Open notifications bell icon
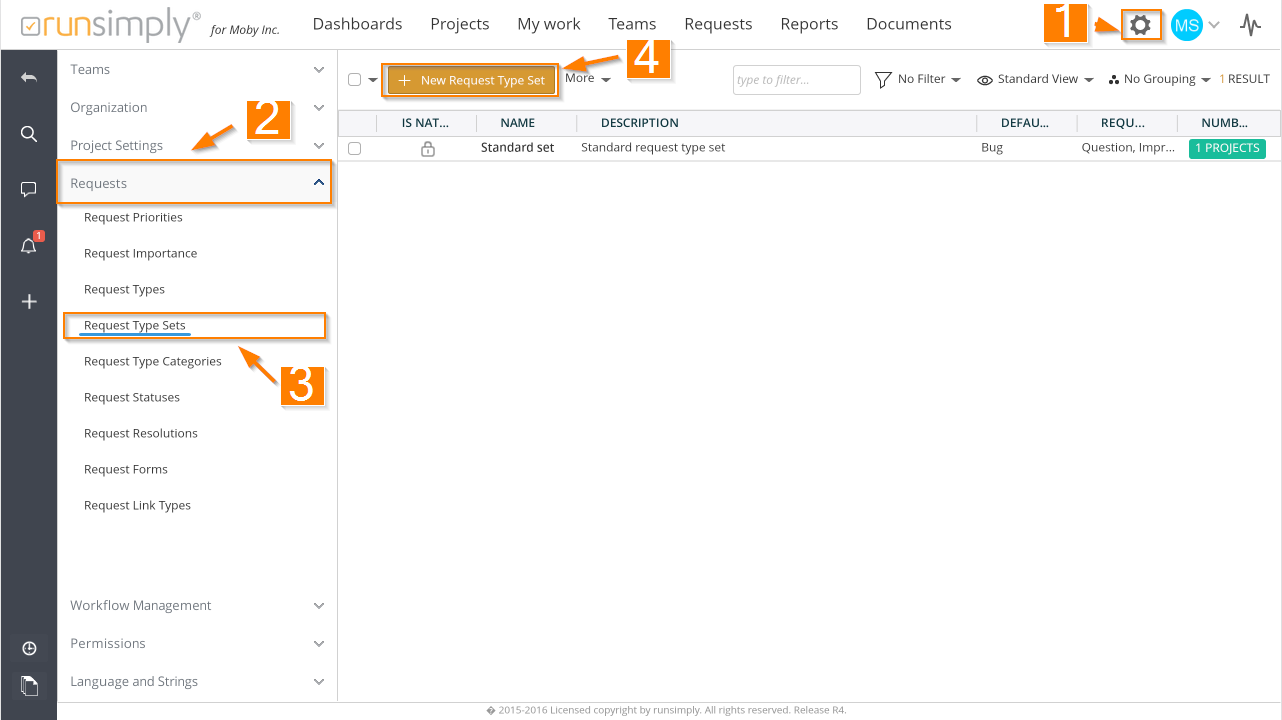This screenshot has height=720, width=1282. click(x=29, y=246)
